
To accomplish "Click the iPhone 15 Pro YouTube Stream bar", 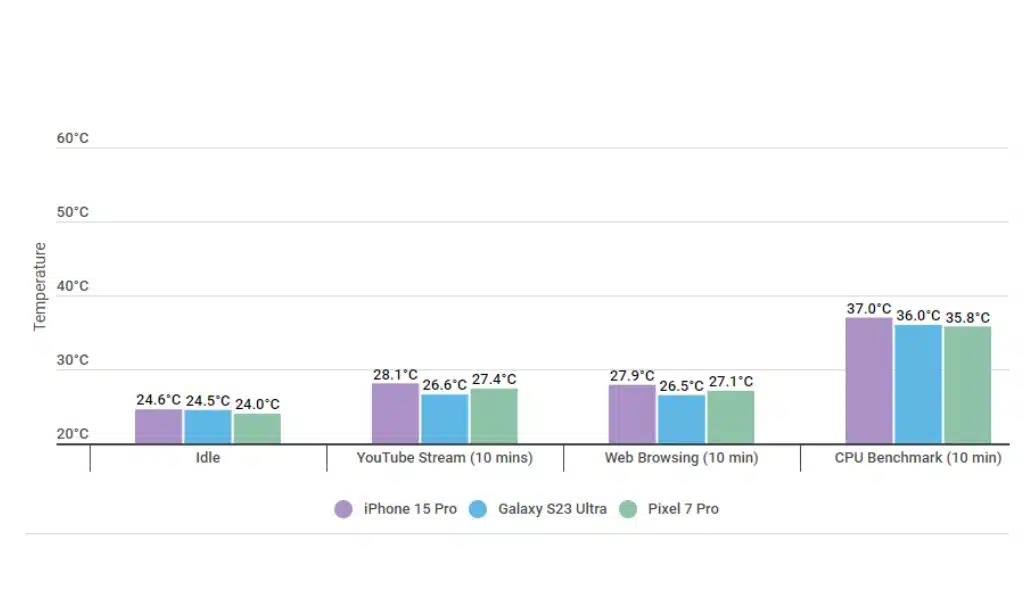I will tap(395, 414).
